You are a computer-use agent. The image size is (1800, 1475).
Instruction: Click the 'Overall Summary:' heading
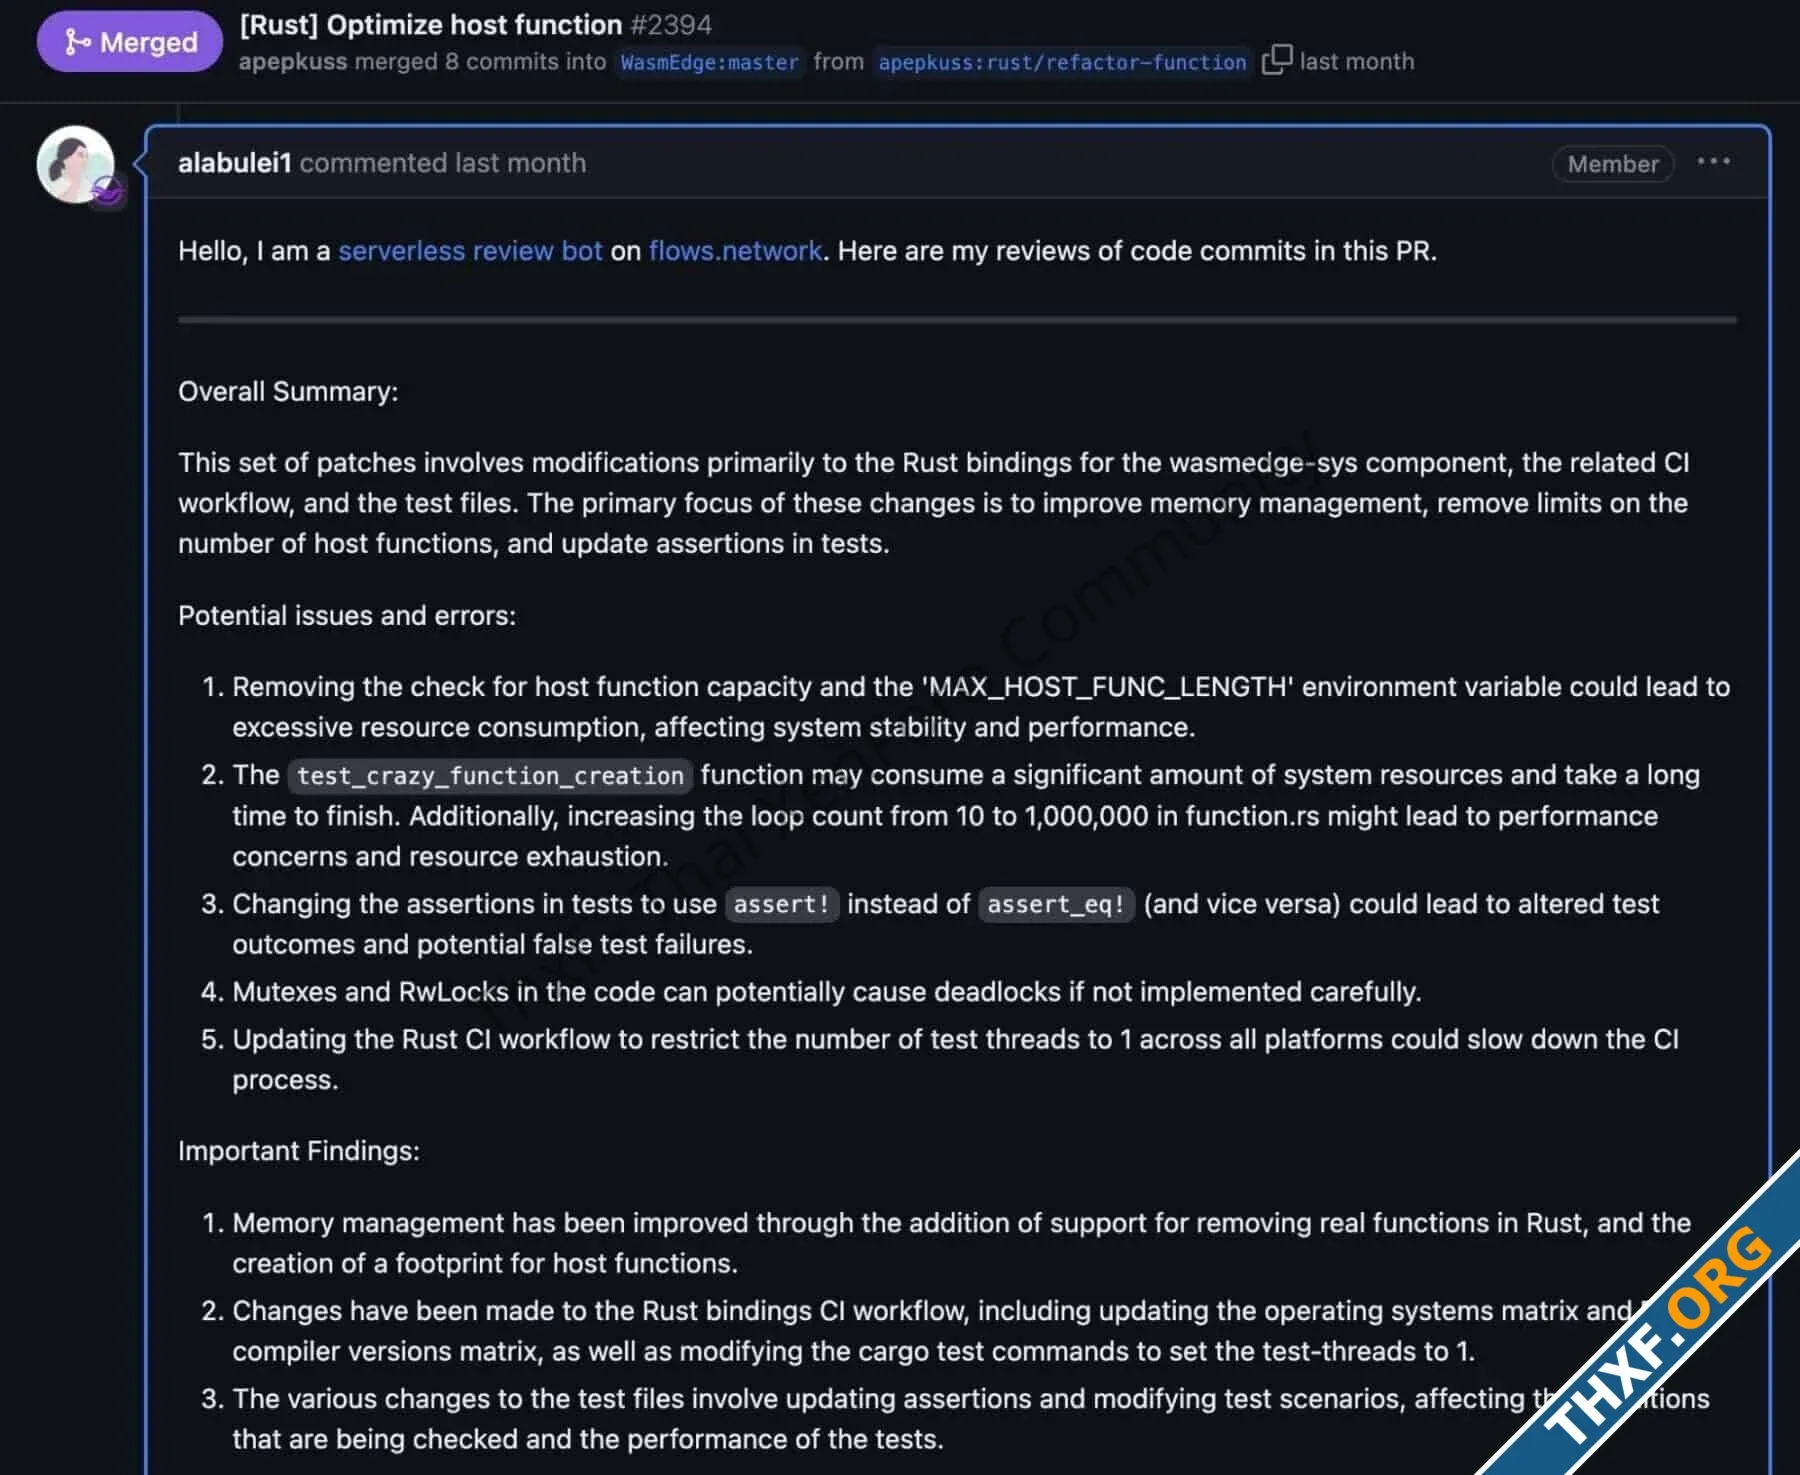pos(288,391)
